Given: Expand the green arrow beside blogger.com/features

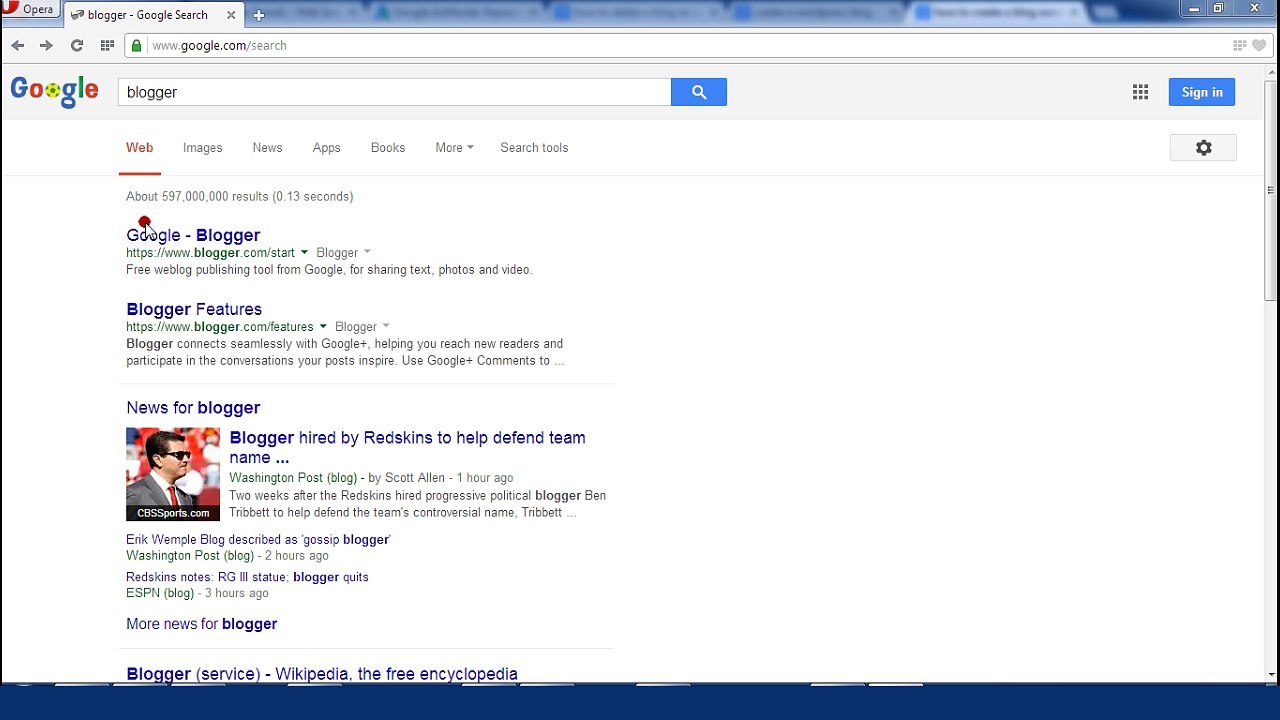Looking at the screenshot, I should [x=323, y=327].
